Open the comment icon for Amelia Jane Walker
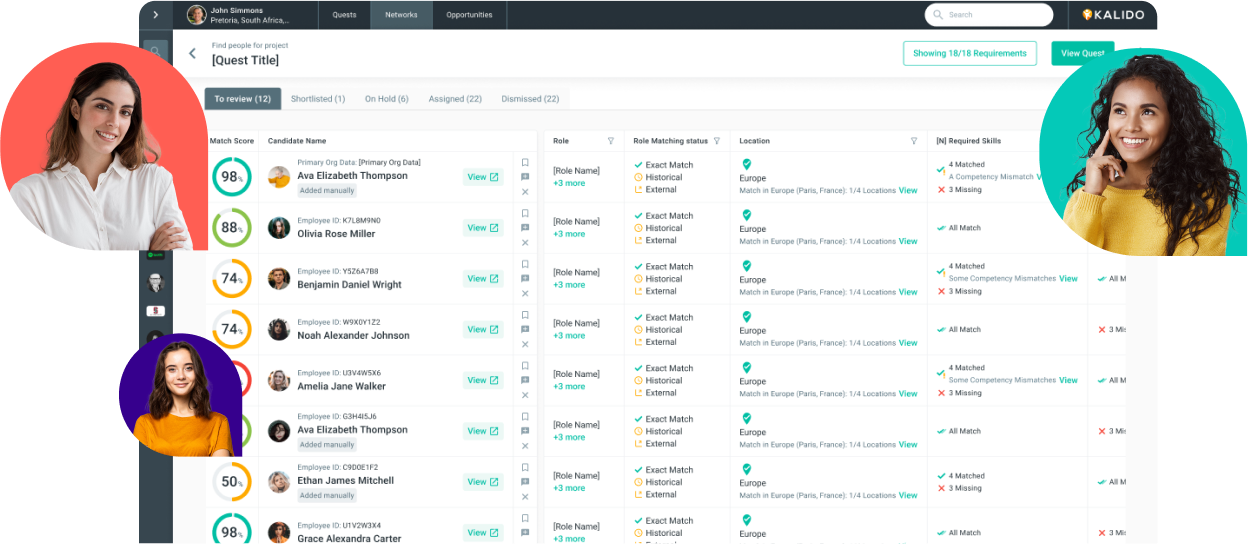1248x544 pixels. (x=525, y=380)
